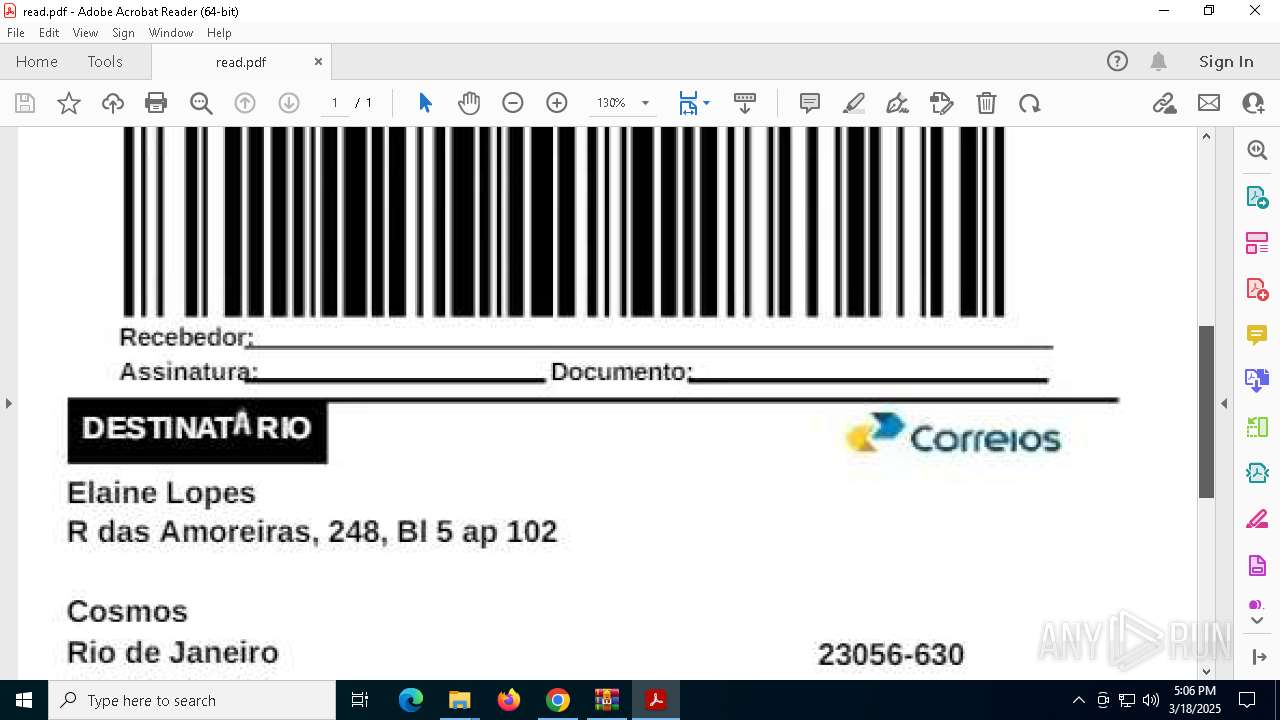
Task: Click the scrolling mode keyboard icon
Action: [x=745, y=103]
